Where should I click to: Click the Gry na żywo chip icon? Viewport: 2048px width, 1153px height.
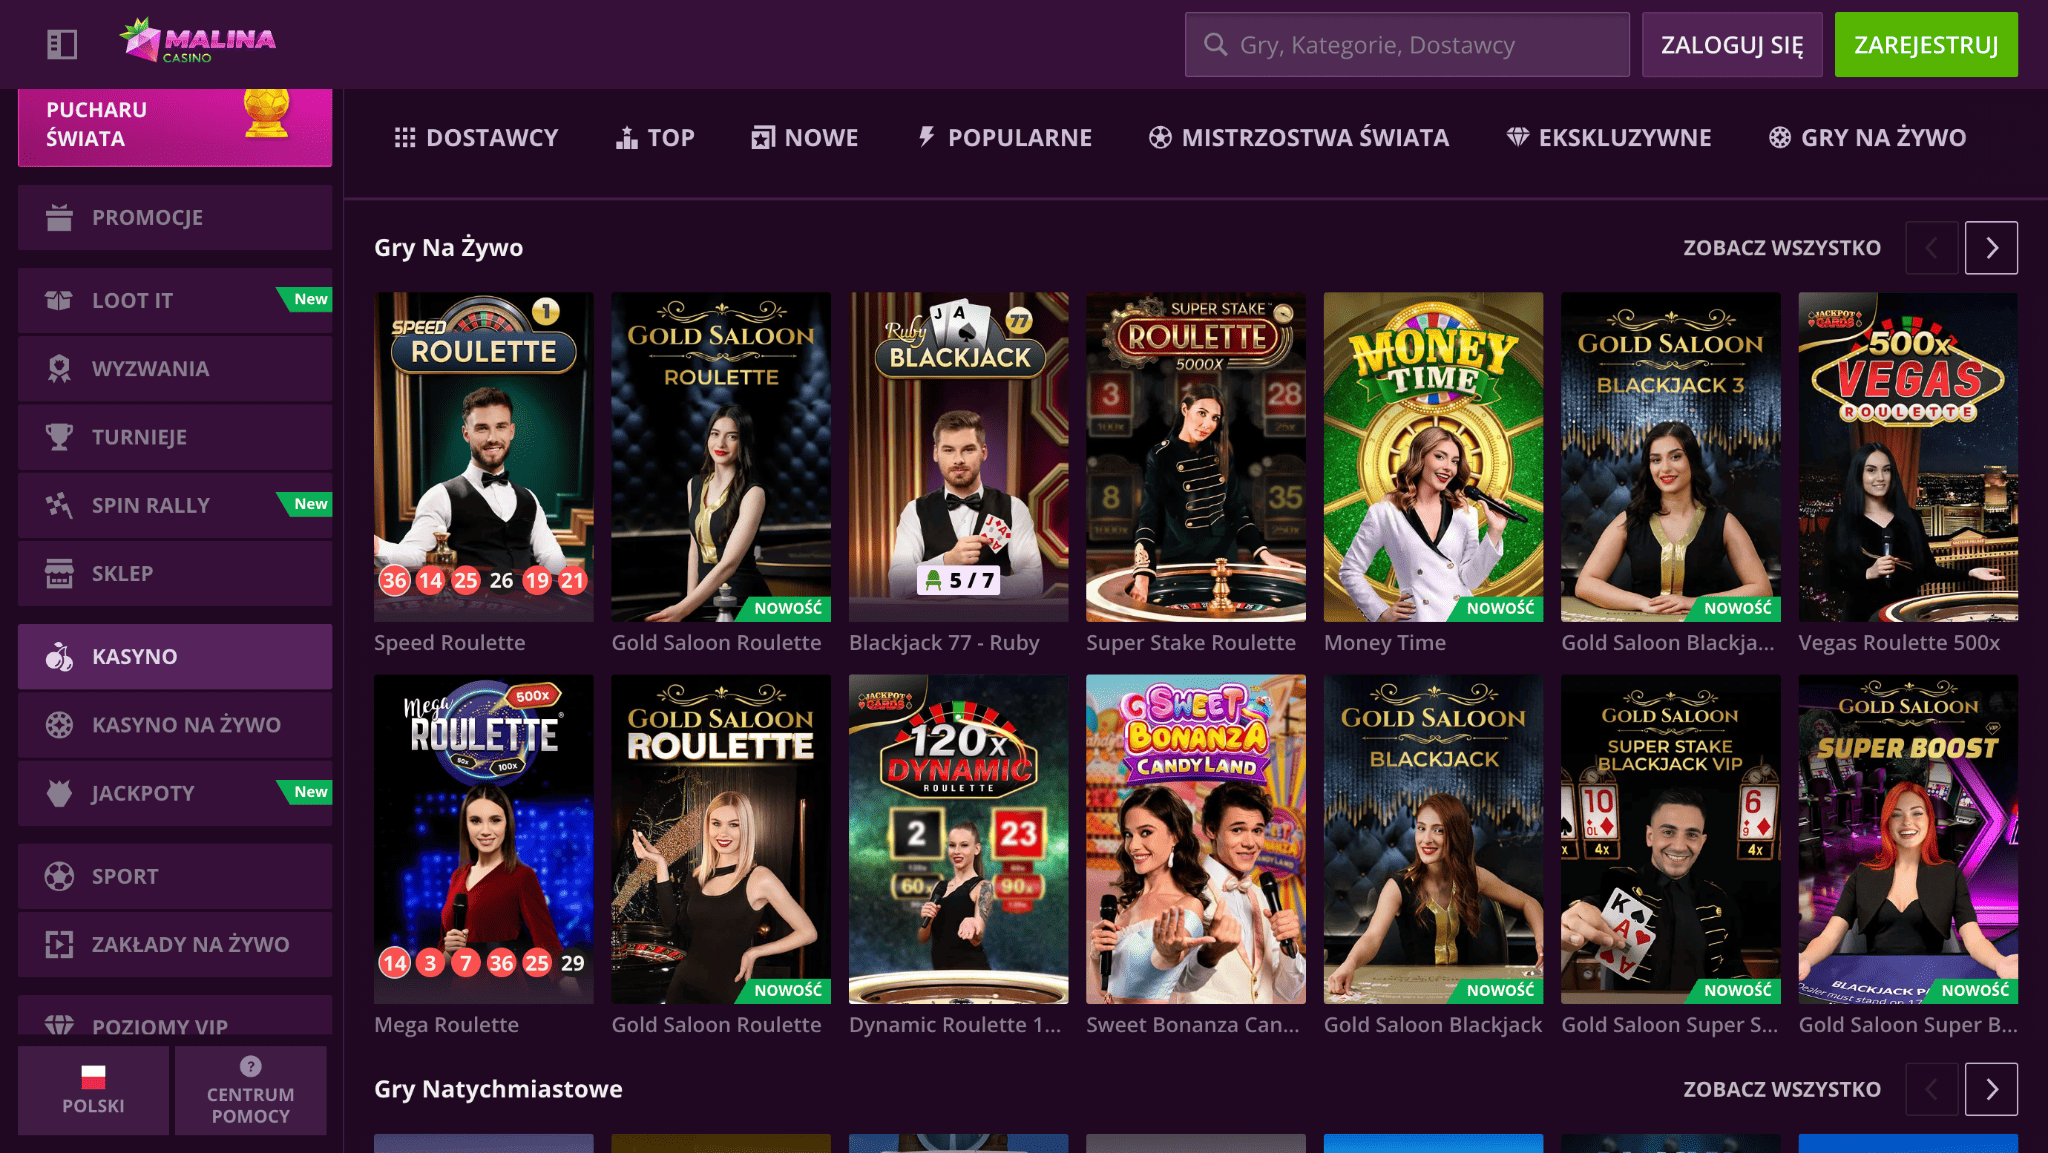coord(1780,138)
